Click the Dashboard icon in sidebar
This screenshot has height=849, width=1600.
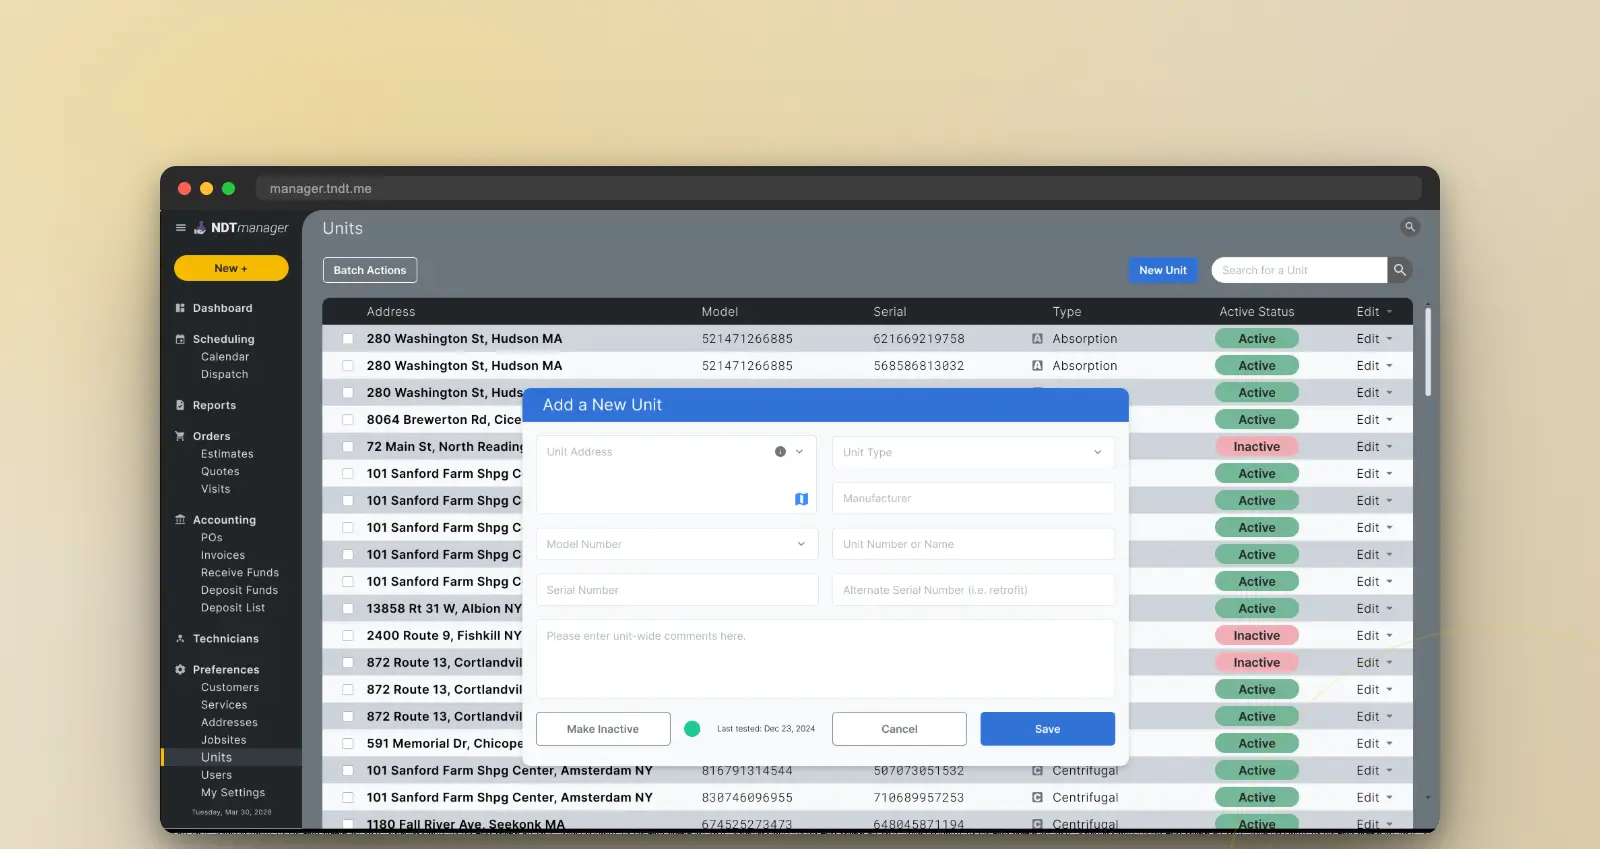coord(180,308)
